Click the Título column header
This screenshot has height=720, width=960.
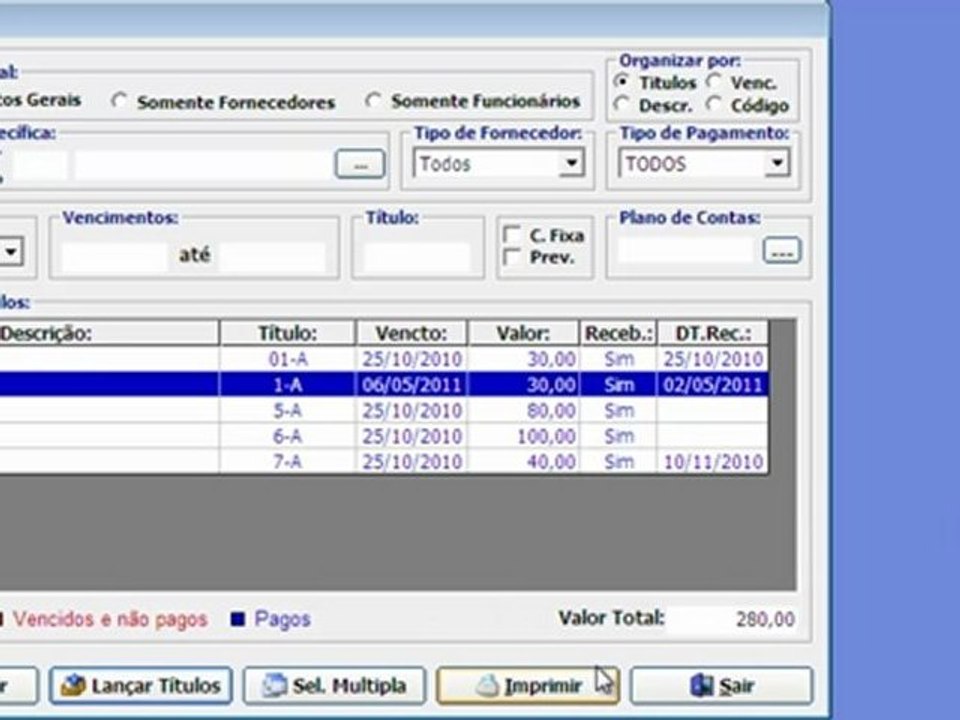[288, 333]
